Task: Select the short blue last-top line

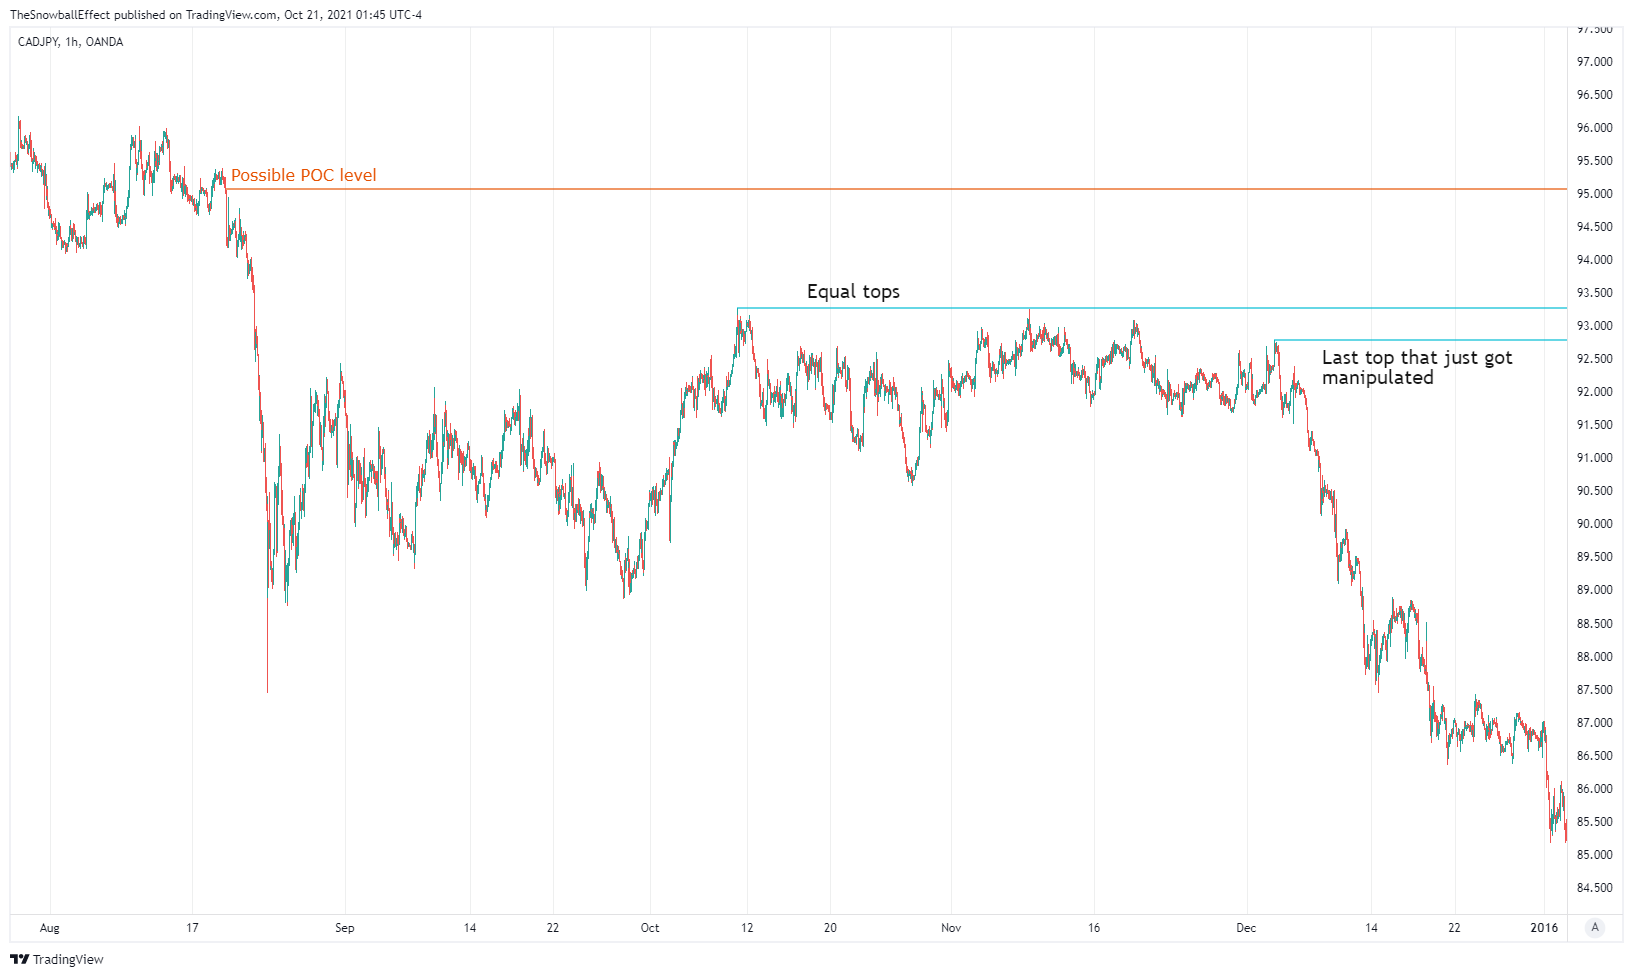Action: coord(1420,341)
